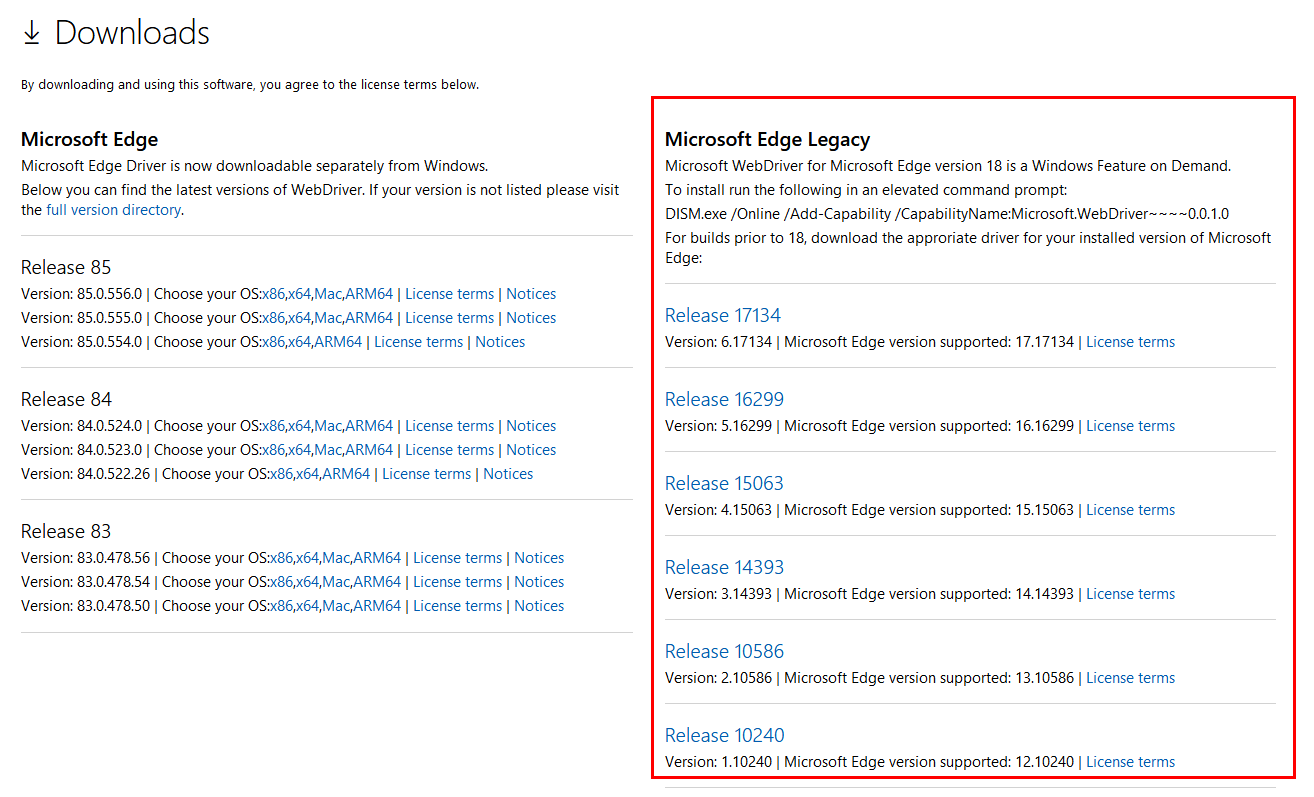Open Notices for version 84.0.522.26
Screen dimensions: 1314x797
point(508,474)
